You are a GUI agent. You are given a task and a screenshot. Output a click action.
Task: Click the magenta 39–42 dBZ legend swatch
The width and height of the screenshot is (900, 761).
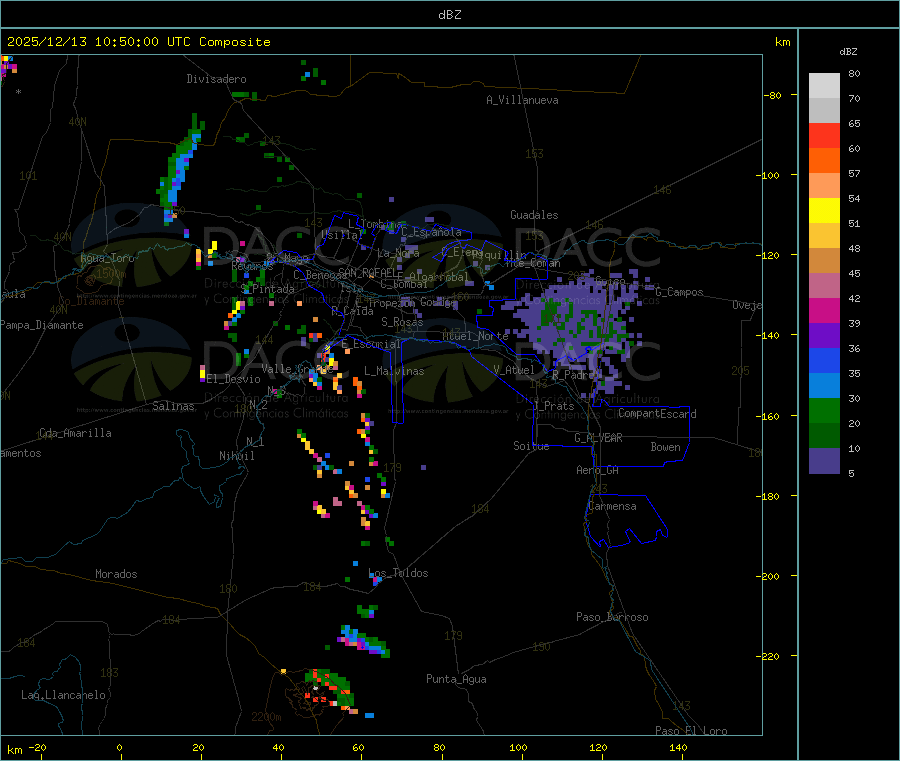point(824,311)
